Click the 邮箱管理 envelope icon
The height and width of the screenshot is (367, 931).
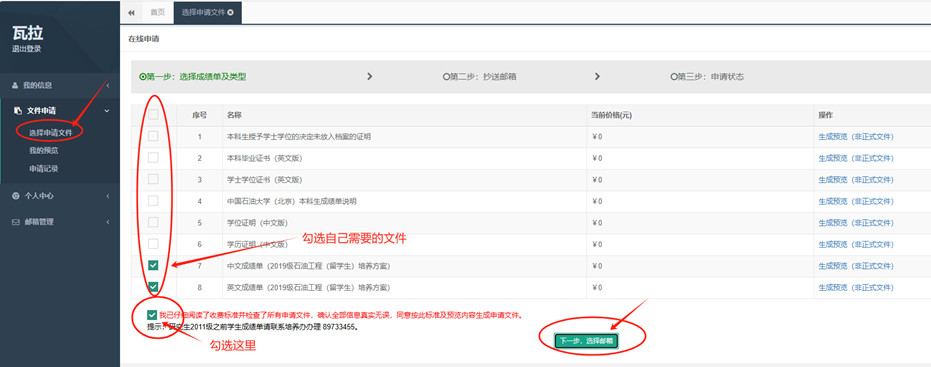[x=16, y=222]
